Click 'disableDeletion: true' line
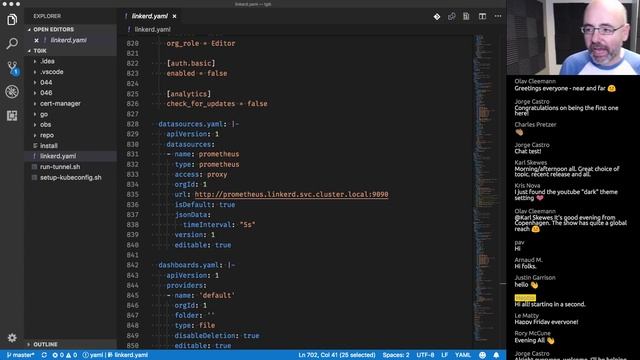This screenshot has height=360, width=640. coord(217,336)
